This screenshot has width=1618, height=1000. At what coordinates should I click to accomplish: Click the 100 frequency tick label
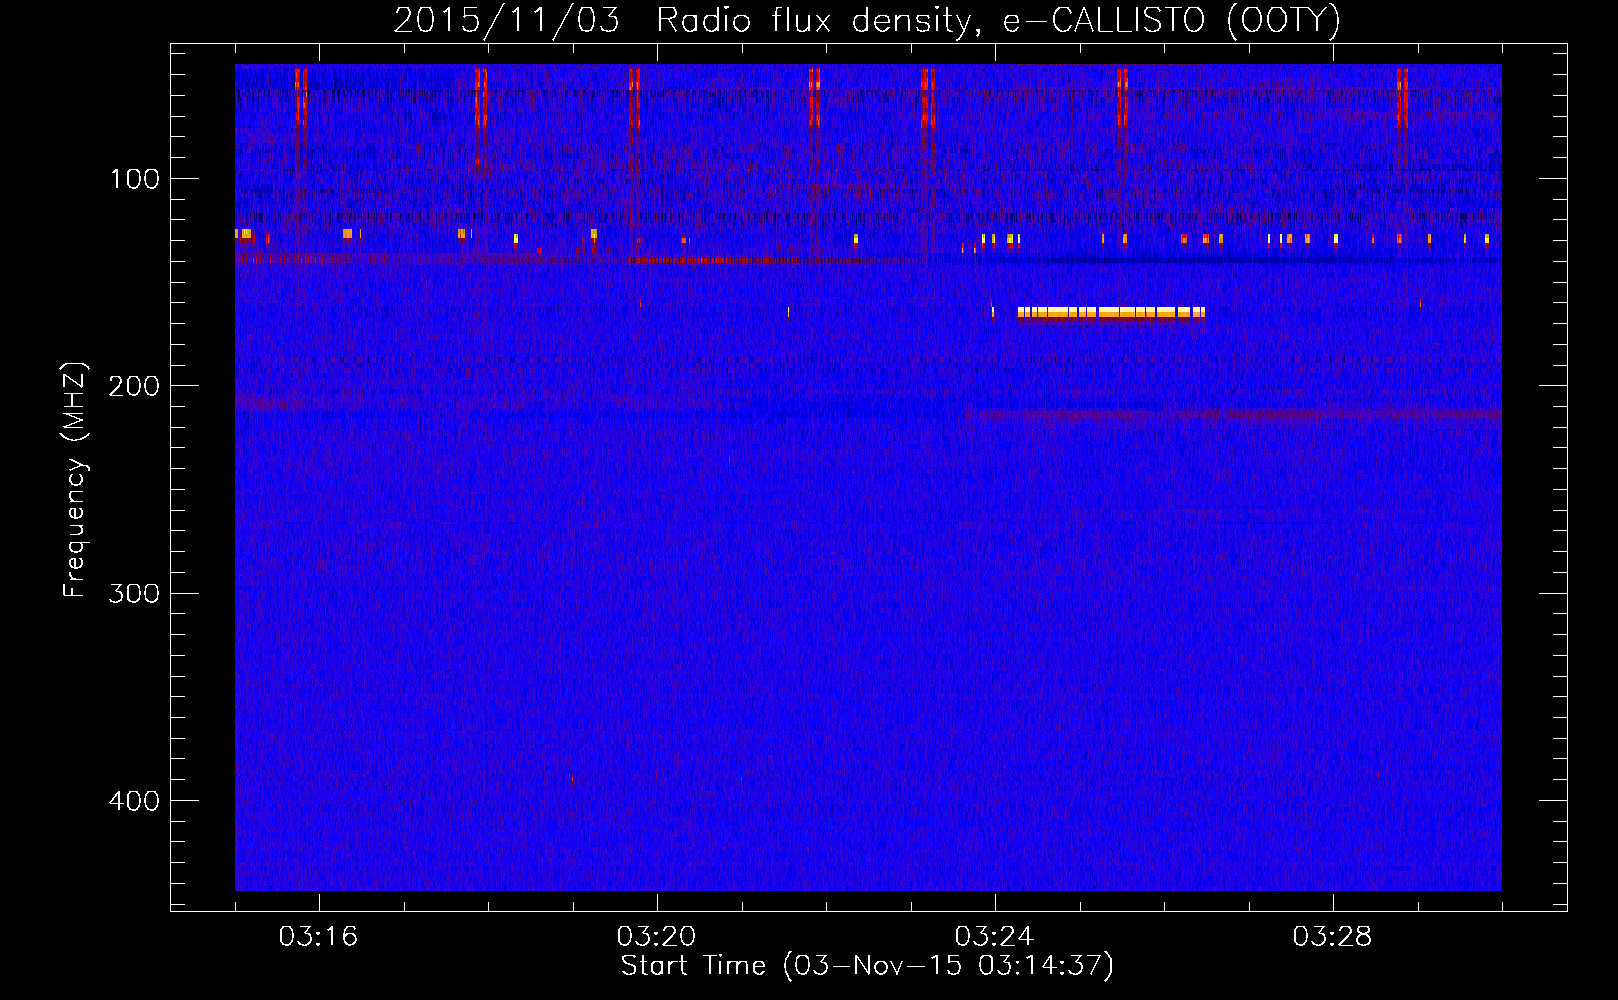tap(135, 179)
